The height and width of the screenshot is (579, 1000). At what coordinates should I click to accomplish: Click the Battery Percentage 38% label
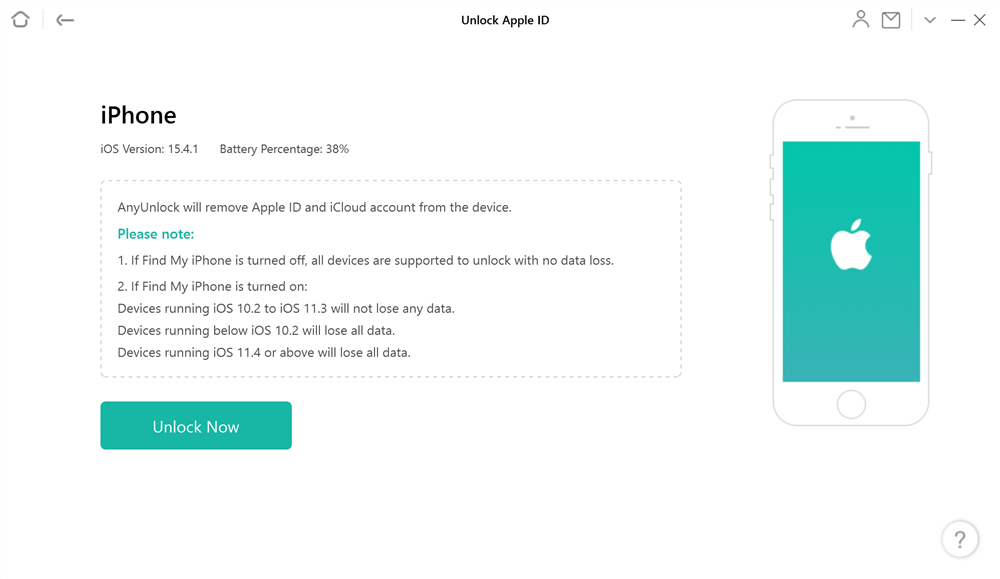click(284, 149)
